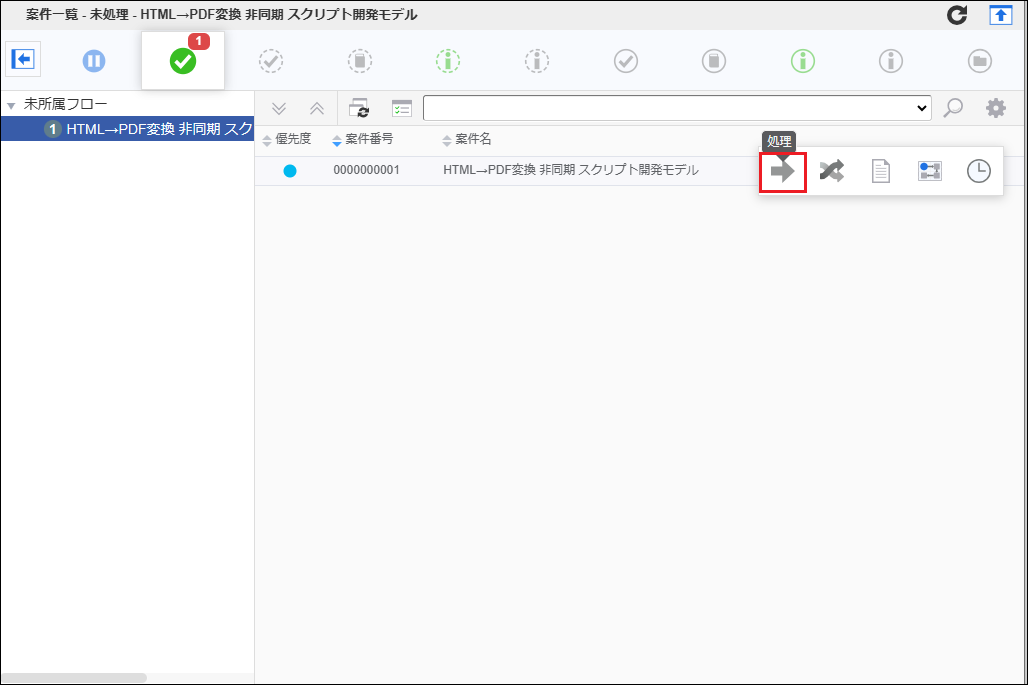Click the solid gray circle info icon
This screenshot has height=685, width=1028.
click(x=891, y=61)
